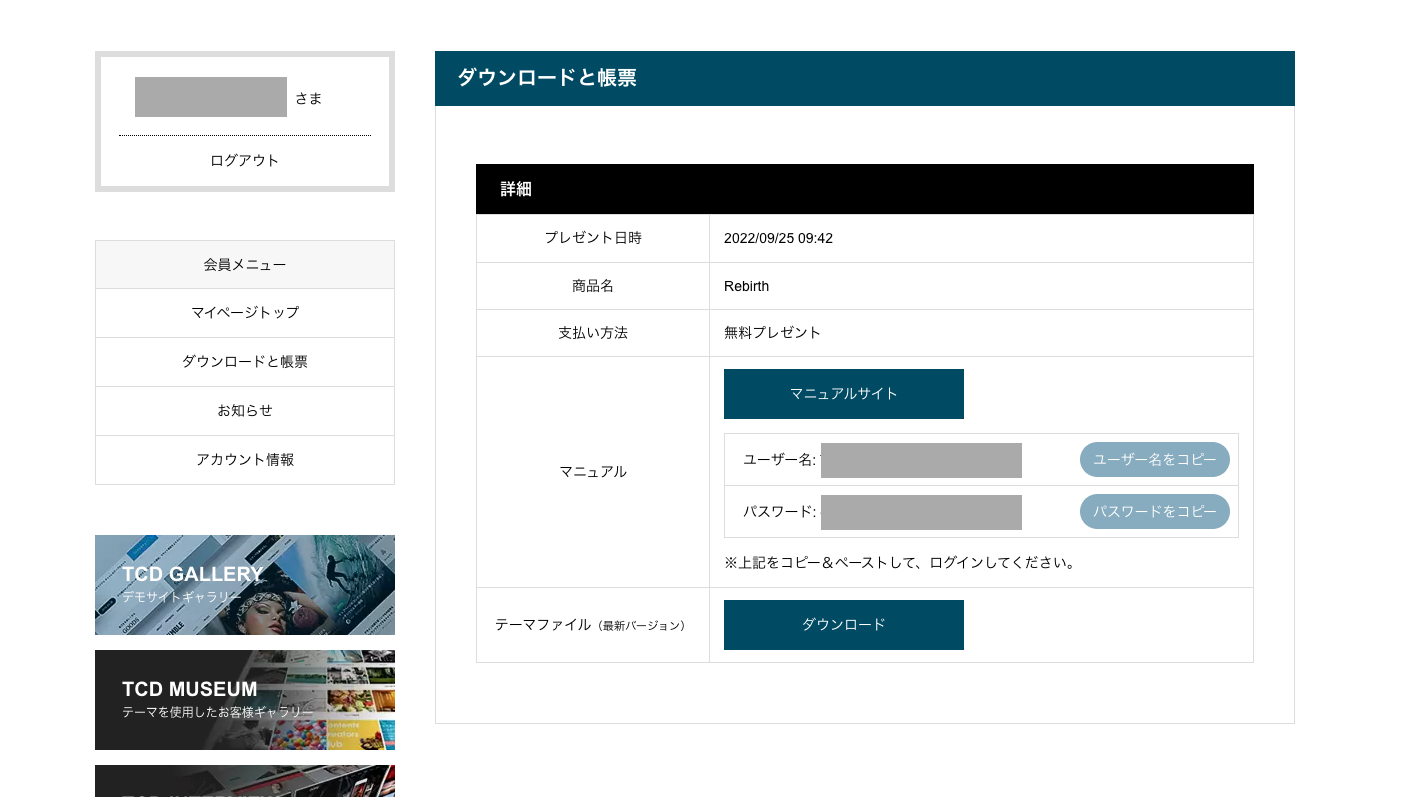The width and height of the screenshot is (1409, 797).
Task: Click the copy-paste login note text
Action: click(901, 563)
